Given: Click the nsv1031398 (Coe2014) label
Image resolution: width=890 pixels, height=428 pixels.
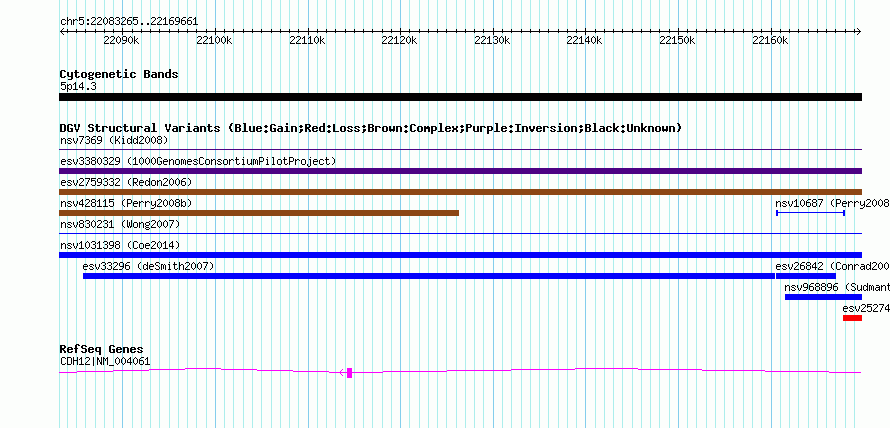Looking at the screenshot, I should [120, 245].
